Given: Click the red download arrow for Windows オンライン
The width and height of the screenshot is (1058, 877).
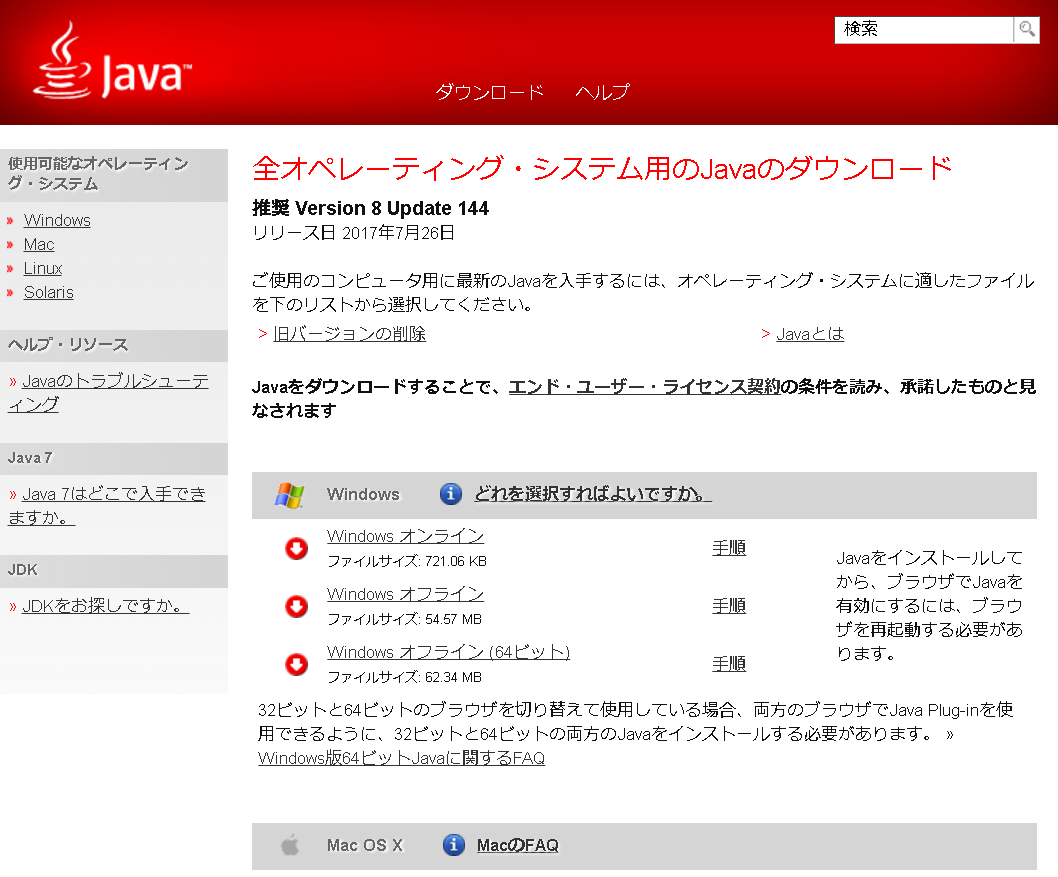Looking at the screenshot, I should click(296, 548).
